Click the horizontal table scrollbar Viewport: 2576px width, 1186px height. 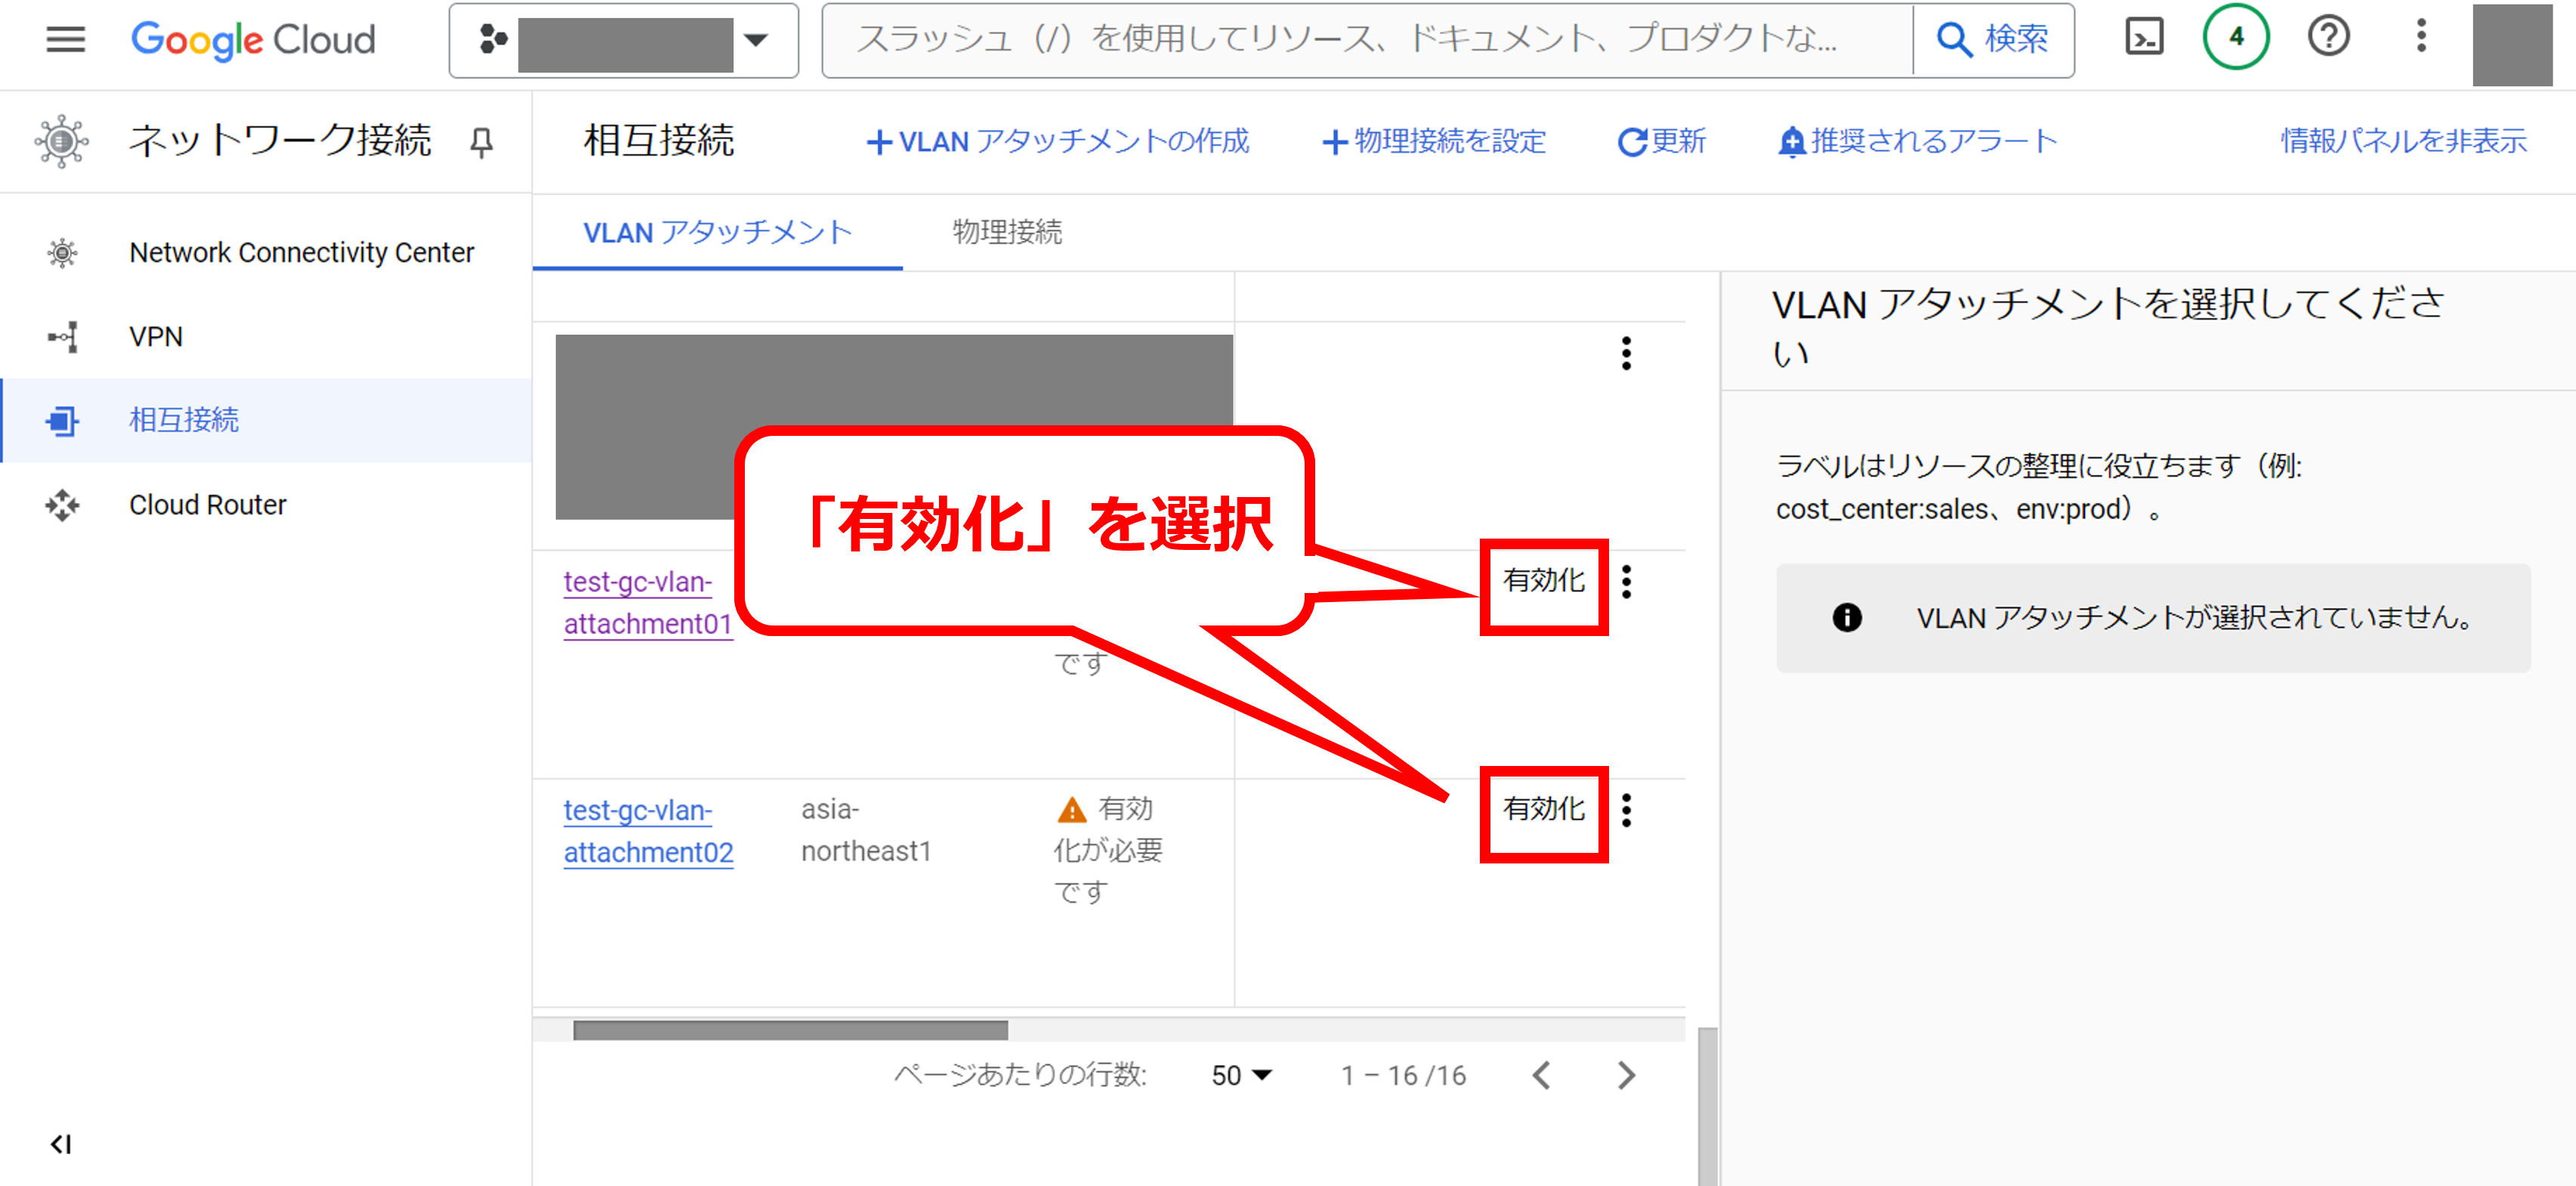pos(790,1030)
